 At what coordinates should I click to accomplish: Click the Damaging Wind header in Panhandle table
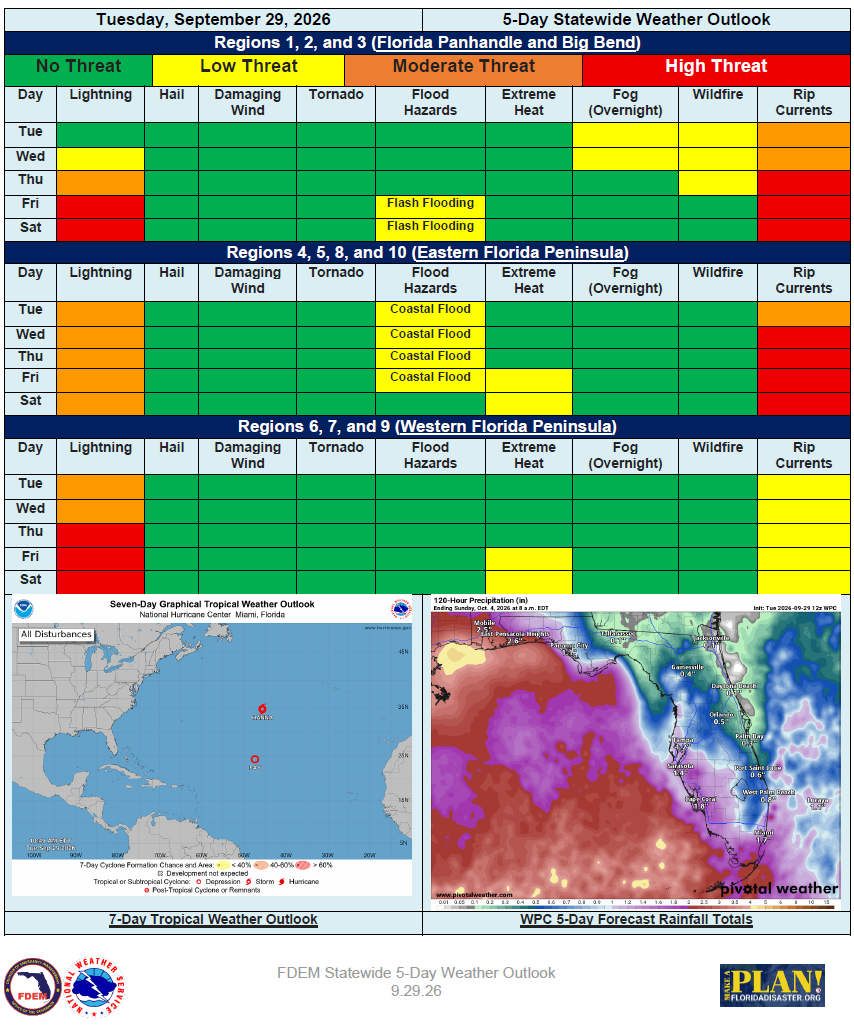(x=247, y=103)
